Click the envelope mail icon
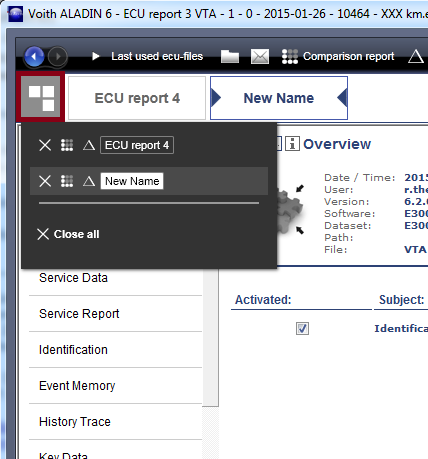Screen dimensions: 428x459 point(260,56)
